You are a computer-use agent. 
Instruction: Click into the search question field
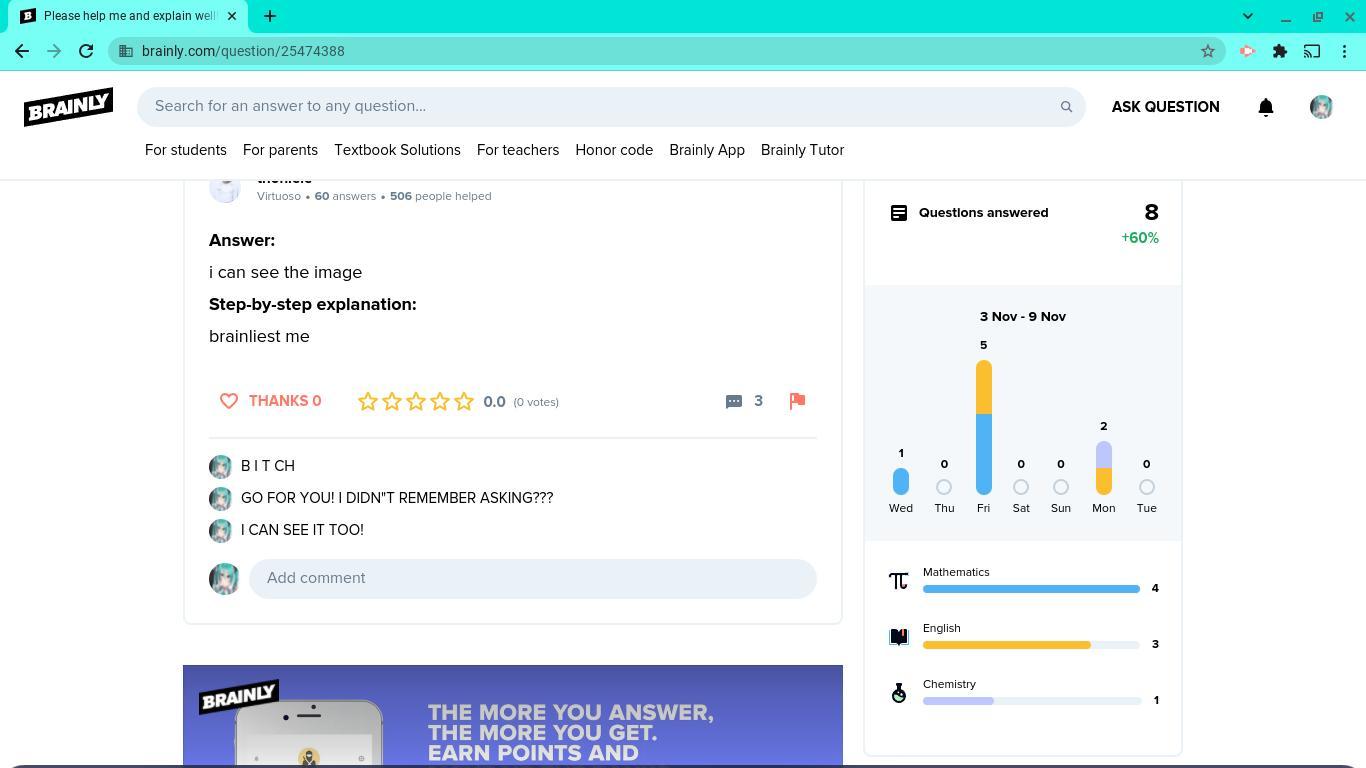611,107
